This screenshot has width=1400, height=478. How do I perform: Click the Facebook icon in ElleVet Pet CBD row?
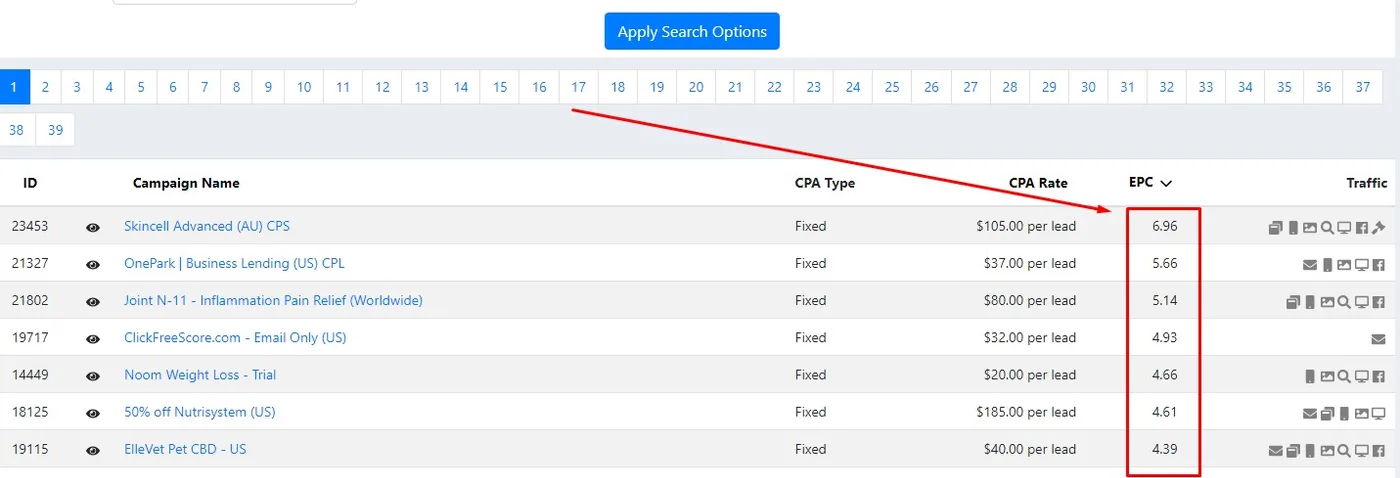(x=1378, y=450)
